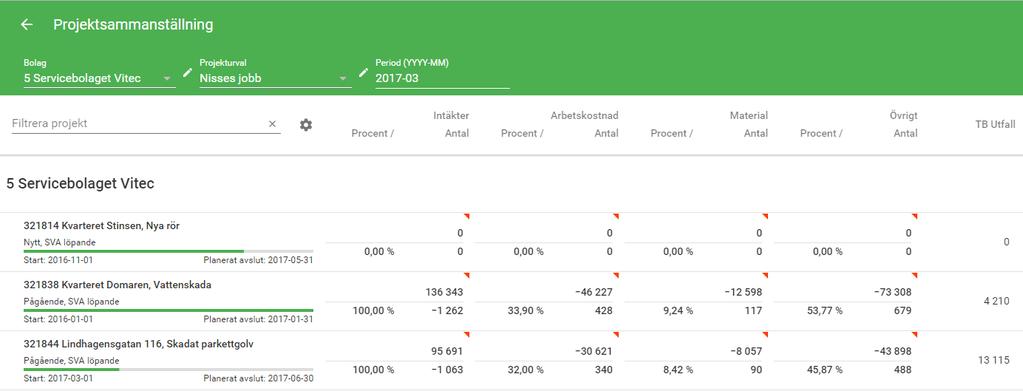Click Start: 2017-03-01 date
The width and height of the screenshot is (1023, 391).
point(59,378)
